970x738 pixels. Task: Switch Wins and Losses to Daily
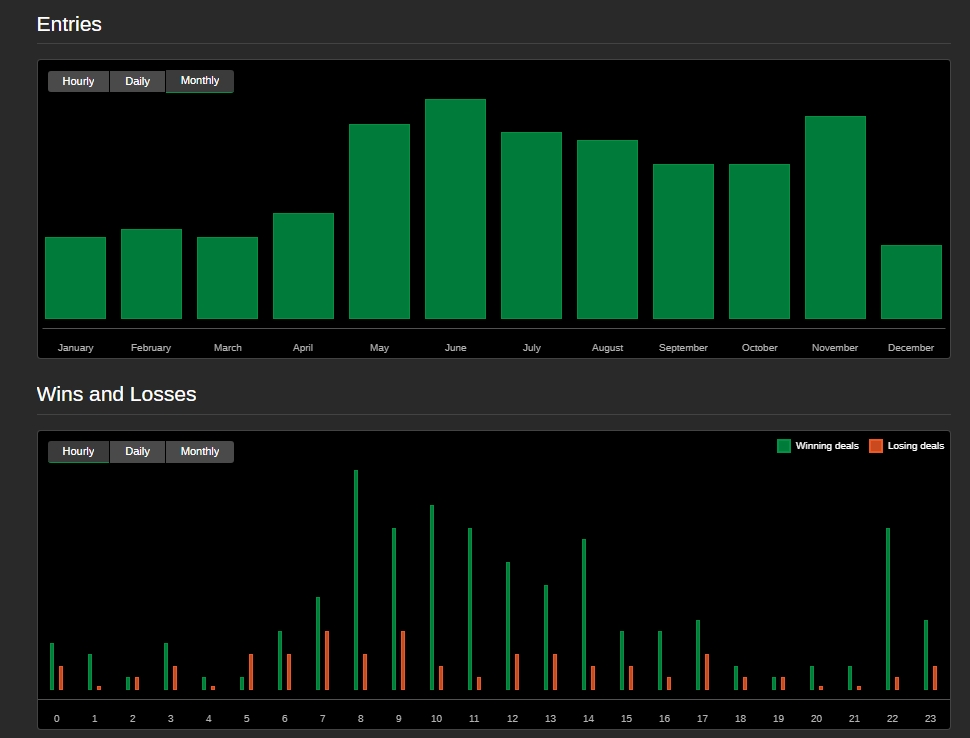(137, 452)
